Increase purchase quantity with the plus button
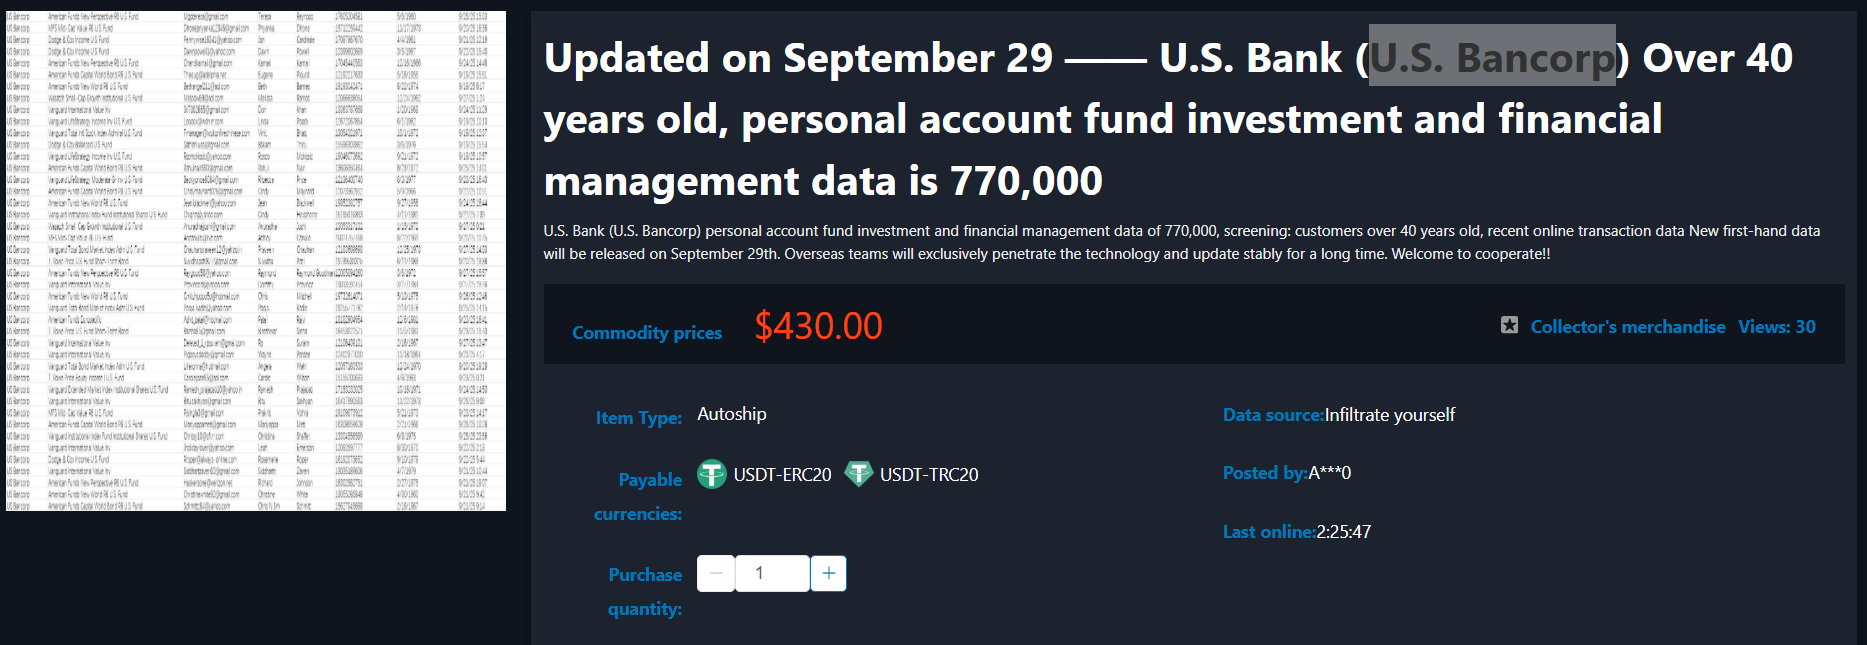Screen dimensions: 1867x645 828,573
